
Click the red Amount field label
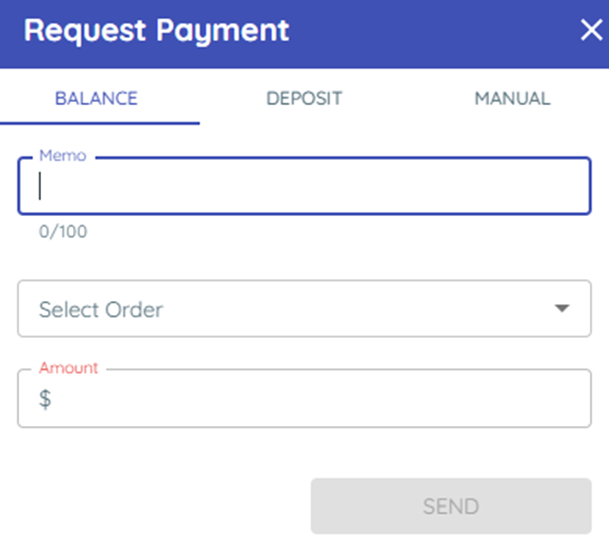click(69, 368)
